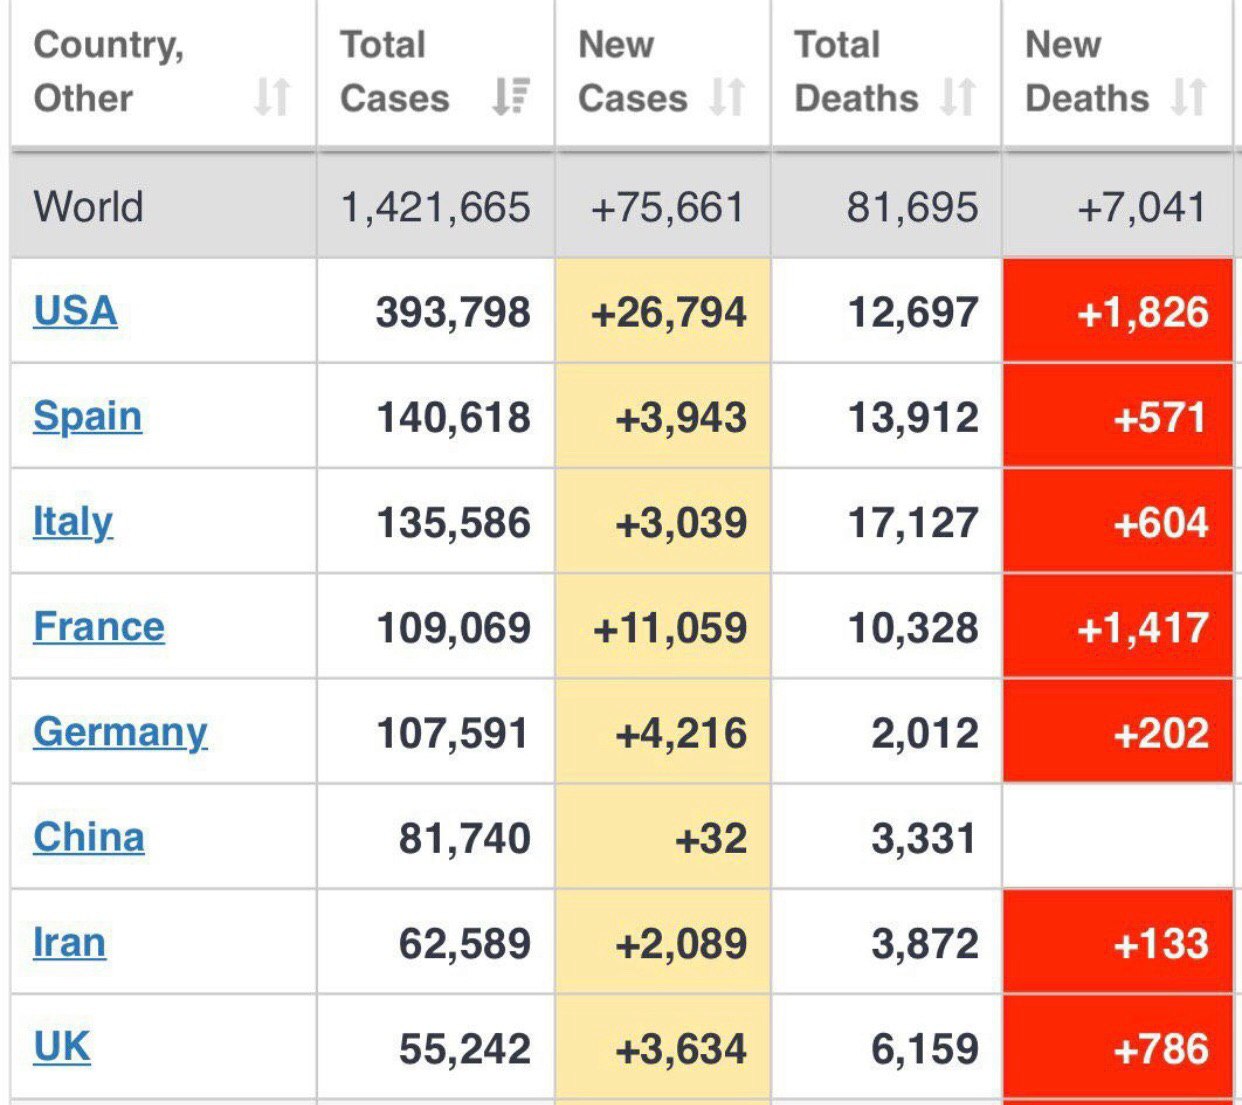Open the Iran country link
Viewport: 1242px width, 1105px height.
point(69,942)
